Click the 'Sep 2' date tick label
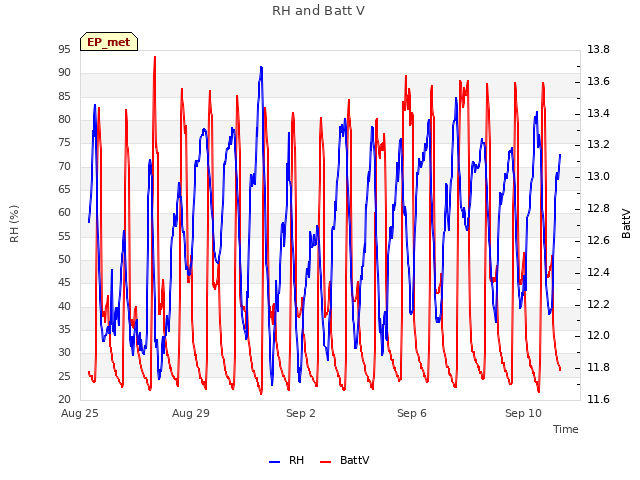The width and height of the screenshot is (640, 480). [301, 413]
